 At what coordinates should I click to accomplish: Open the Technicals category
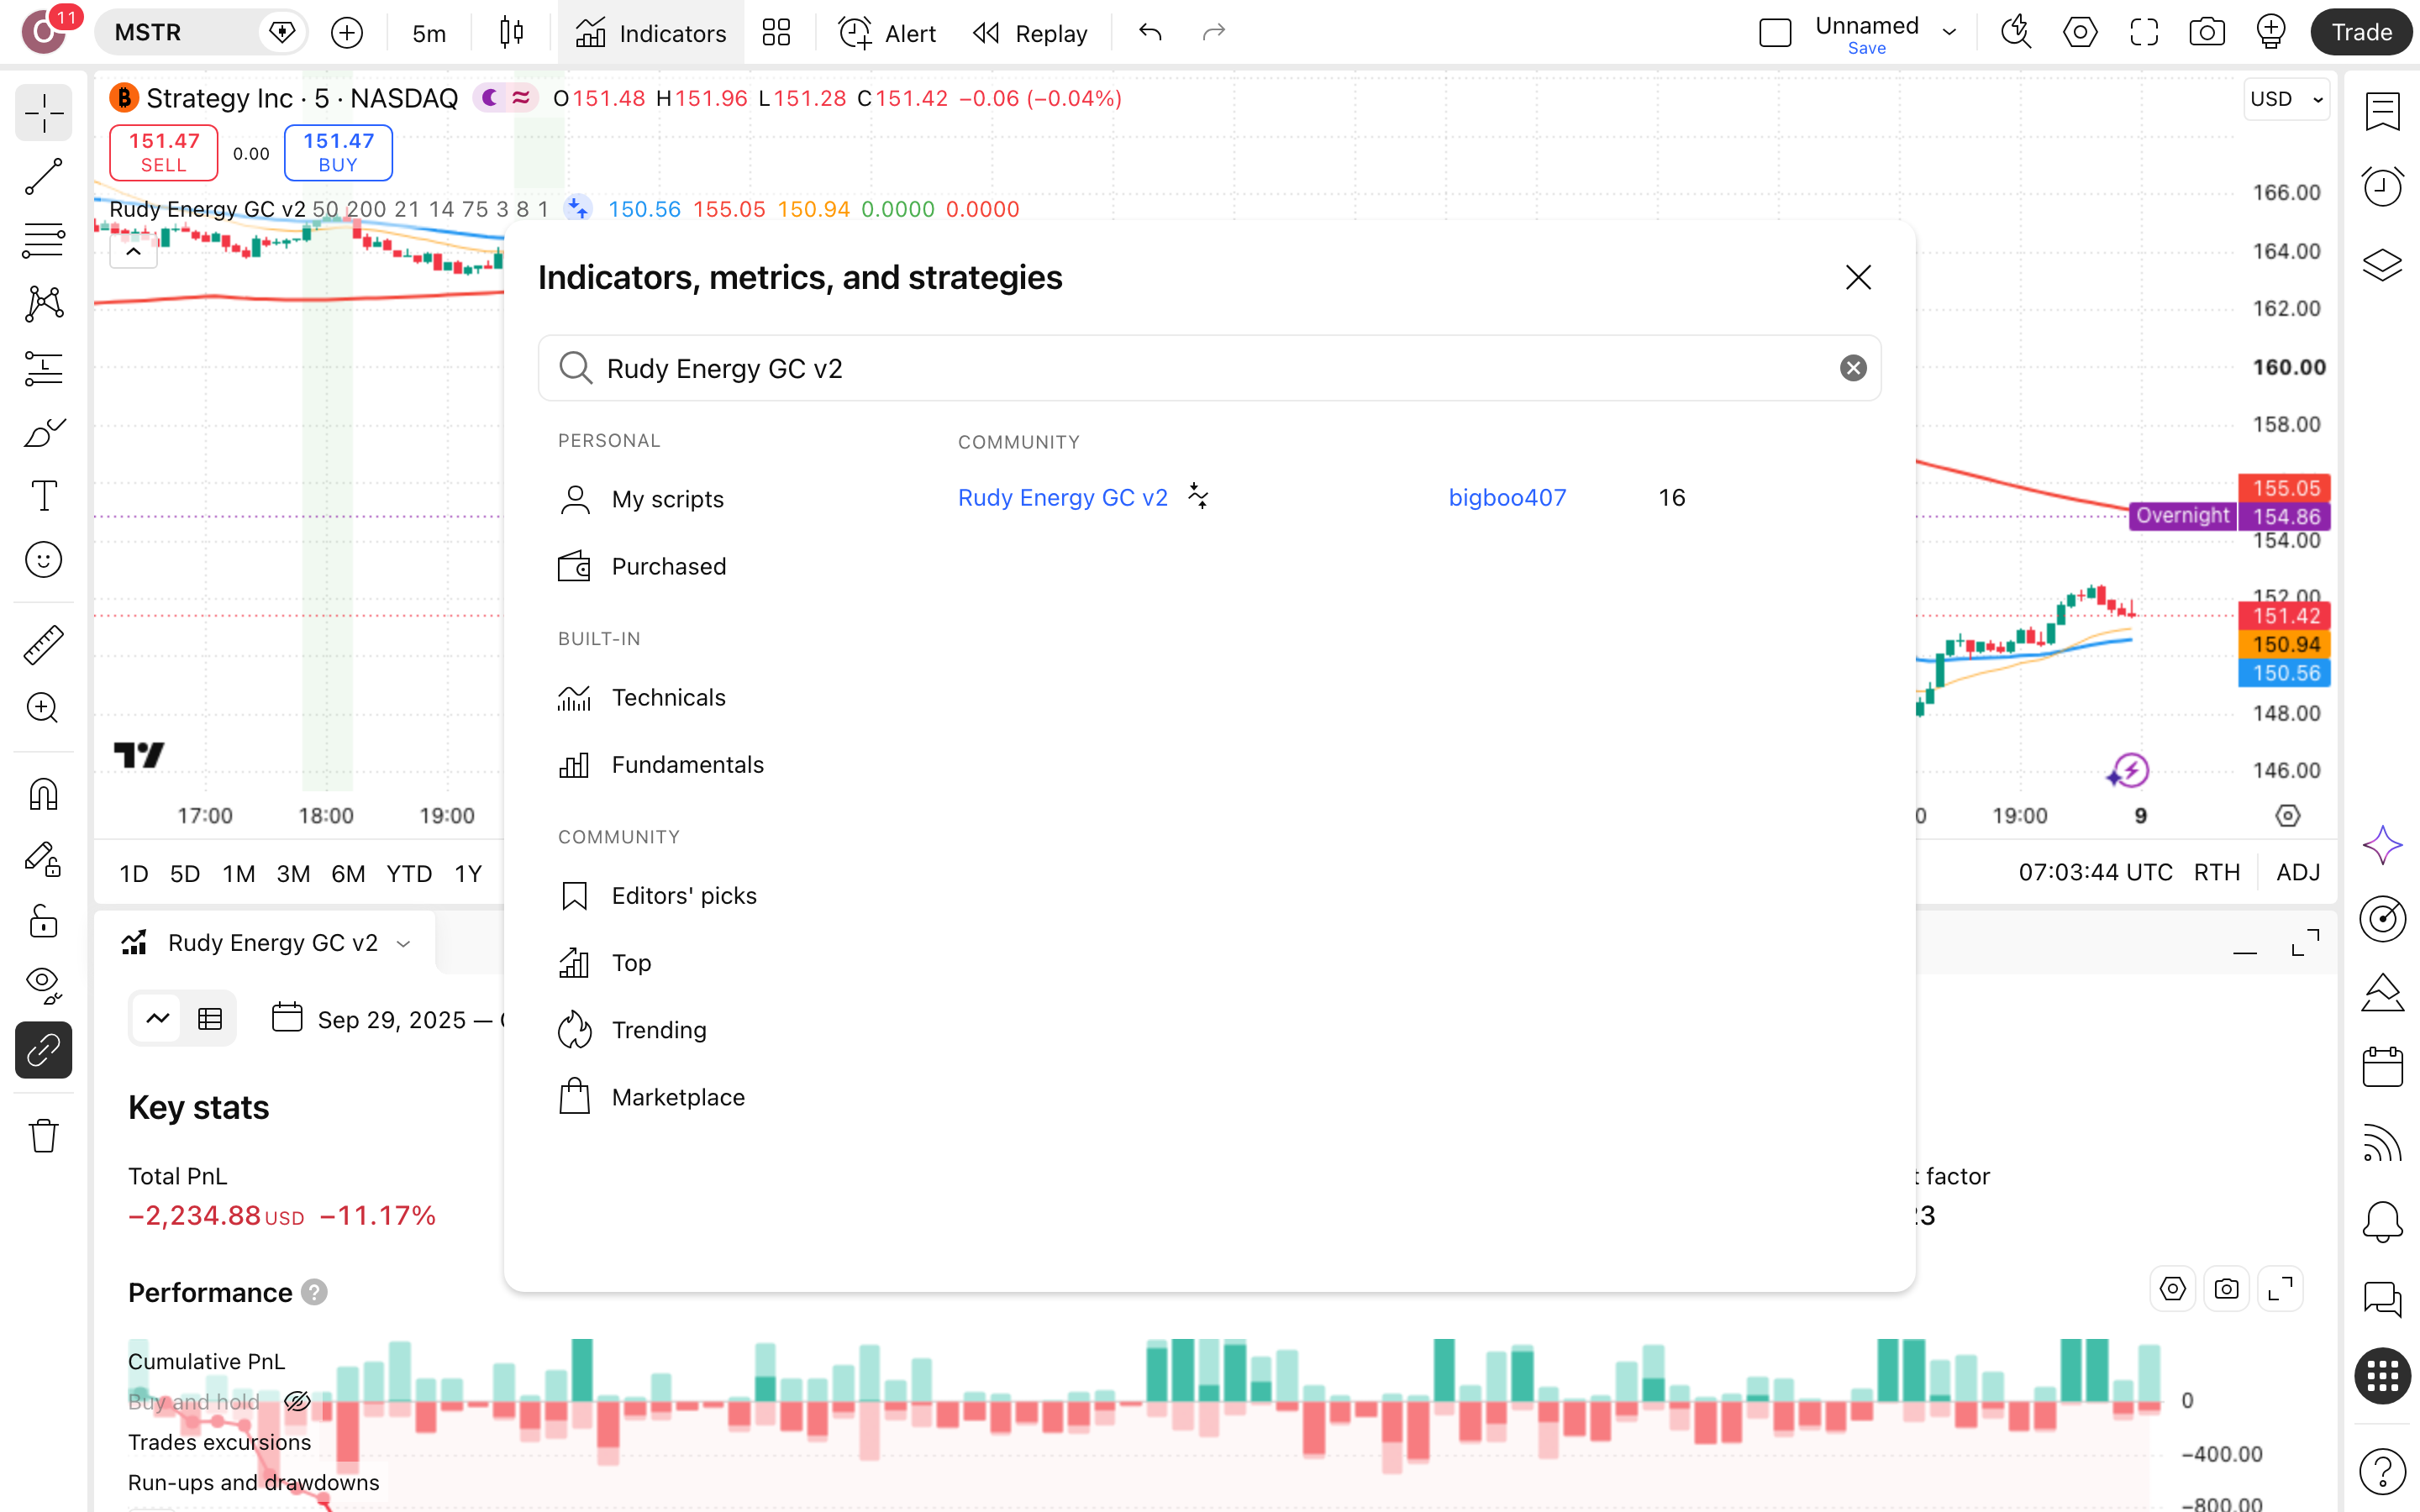[669, 697]
